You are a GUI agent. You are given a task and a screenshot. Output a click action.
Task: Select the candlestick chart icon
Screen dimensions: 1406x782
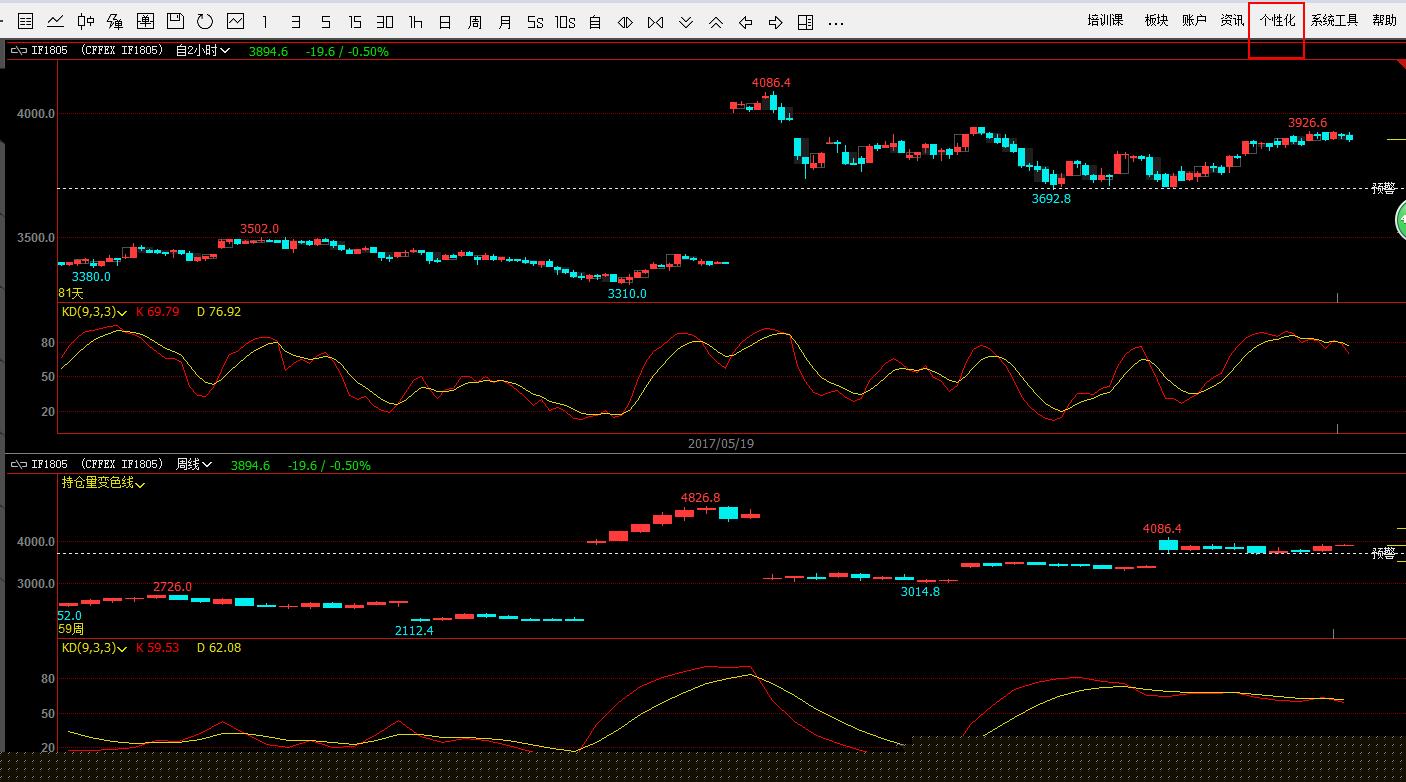pos(86,21)
